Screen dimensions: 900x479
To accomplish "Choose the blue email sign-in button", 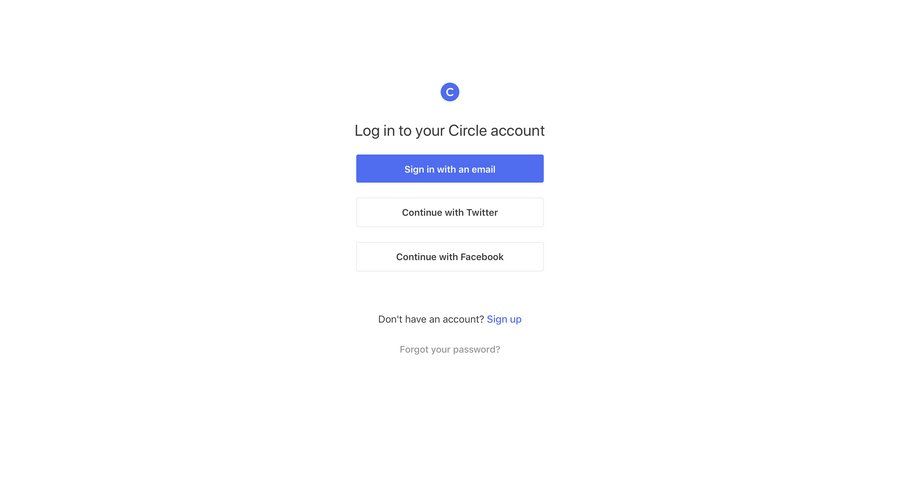I will (x=449, y=169).
